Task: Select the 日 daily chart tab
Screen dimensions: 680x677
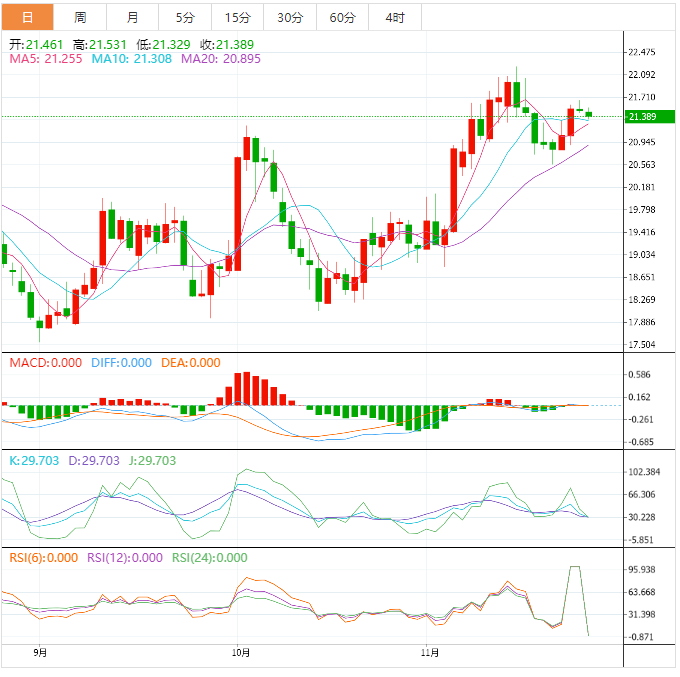Action: click(x=27, y=17)
